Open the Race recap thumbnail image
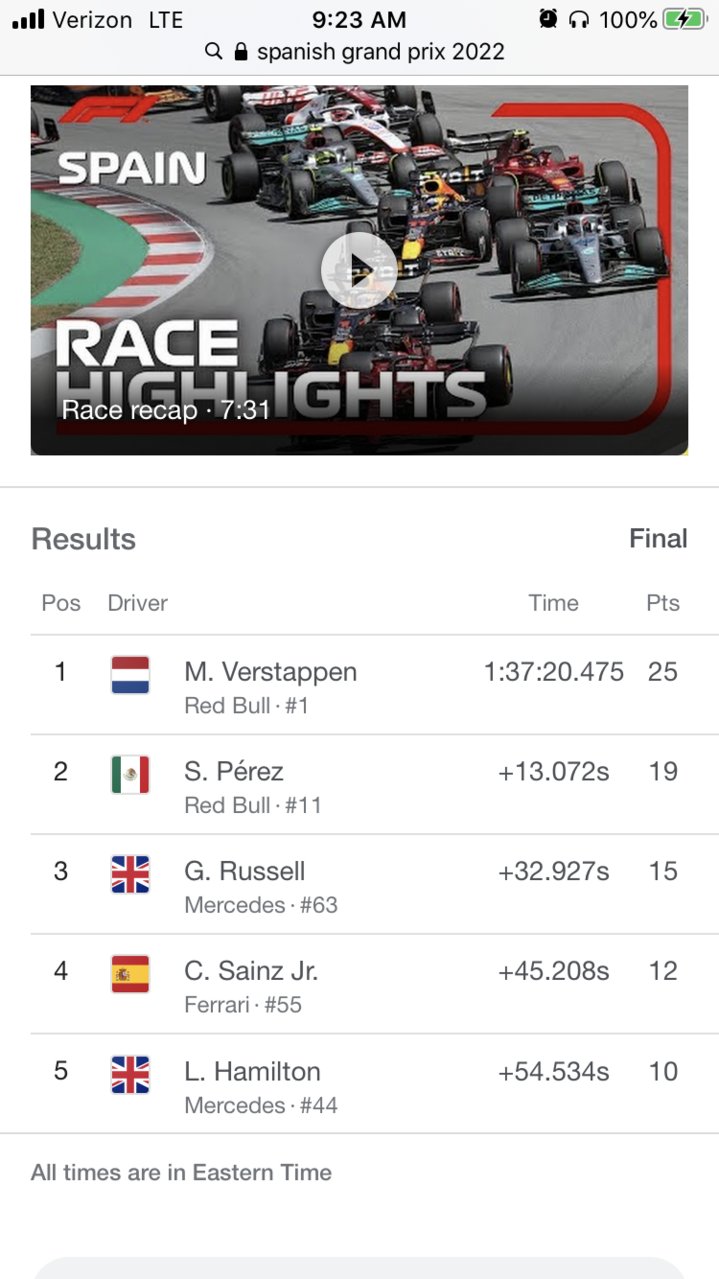 pos(359,270)
